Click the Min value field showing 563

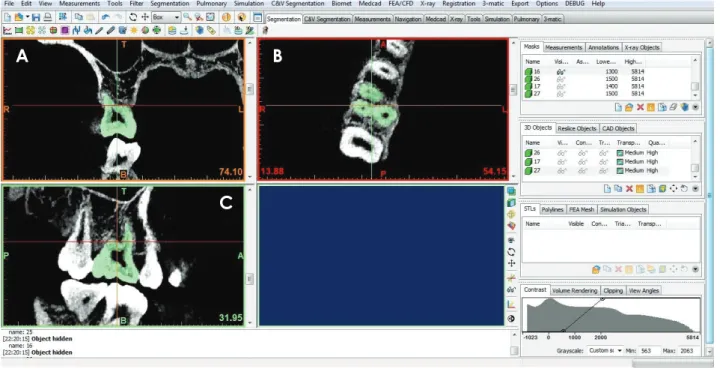pos(649,351)
